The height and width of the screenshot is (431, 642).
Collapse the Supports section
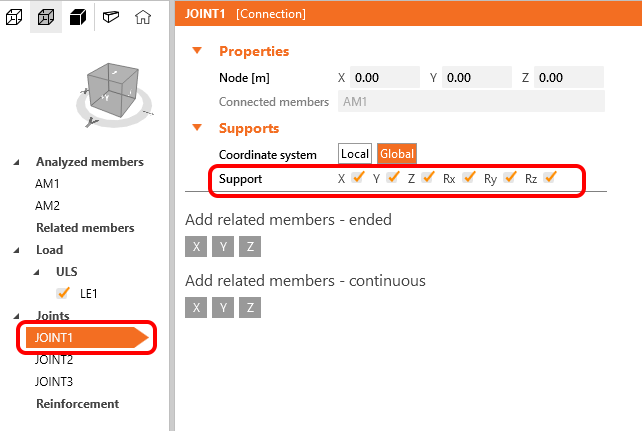coord(197,128)
